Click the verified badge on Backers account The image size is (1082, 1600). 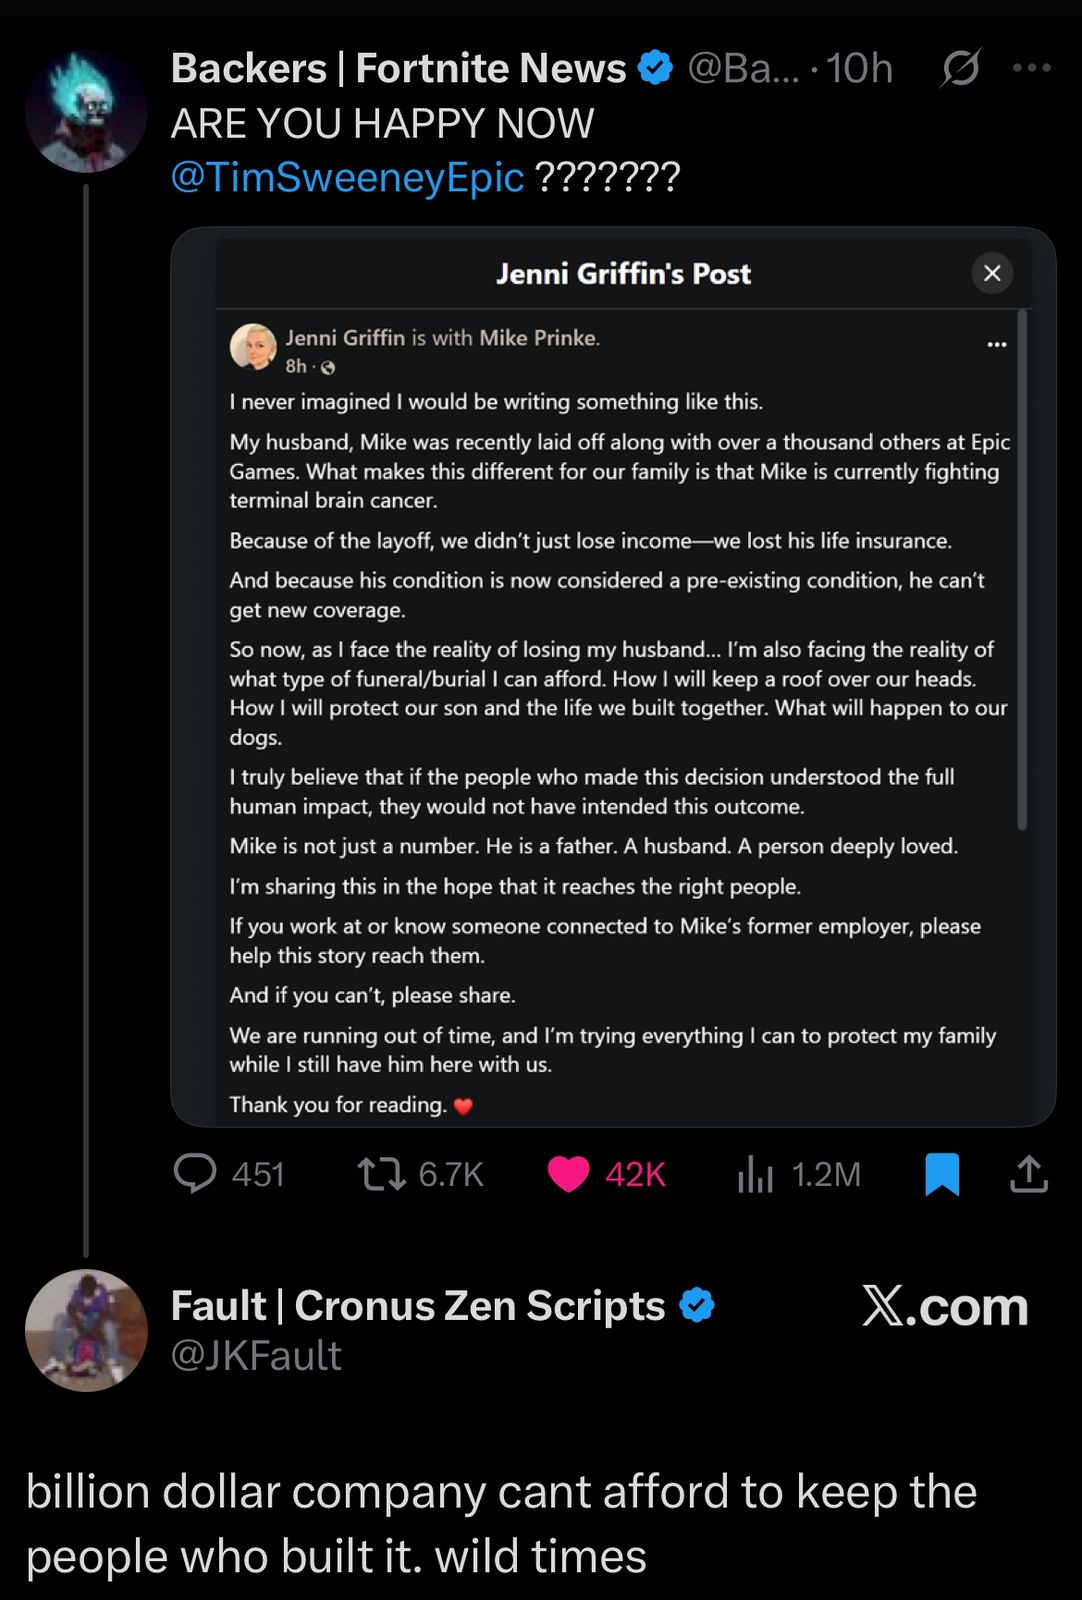[x=655, y=69]
